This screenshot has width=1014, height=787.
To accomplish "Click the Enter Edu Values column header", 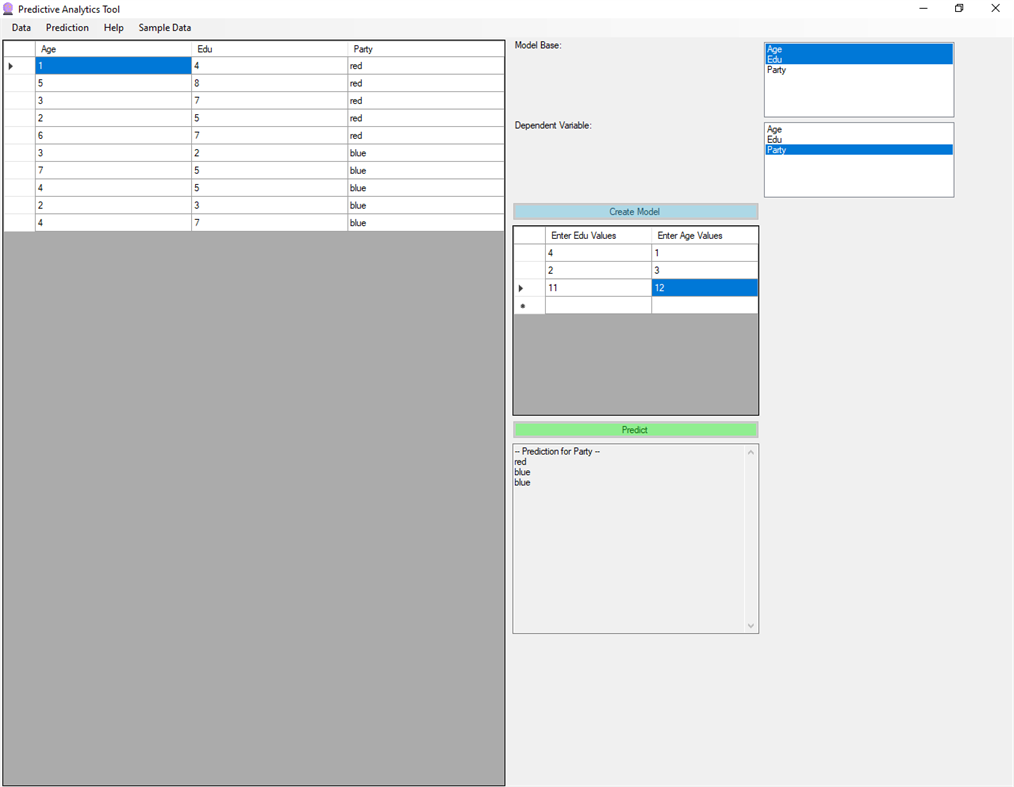I will pos(598,235).
